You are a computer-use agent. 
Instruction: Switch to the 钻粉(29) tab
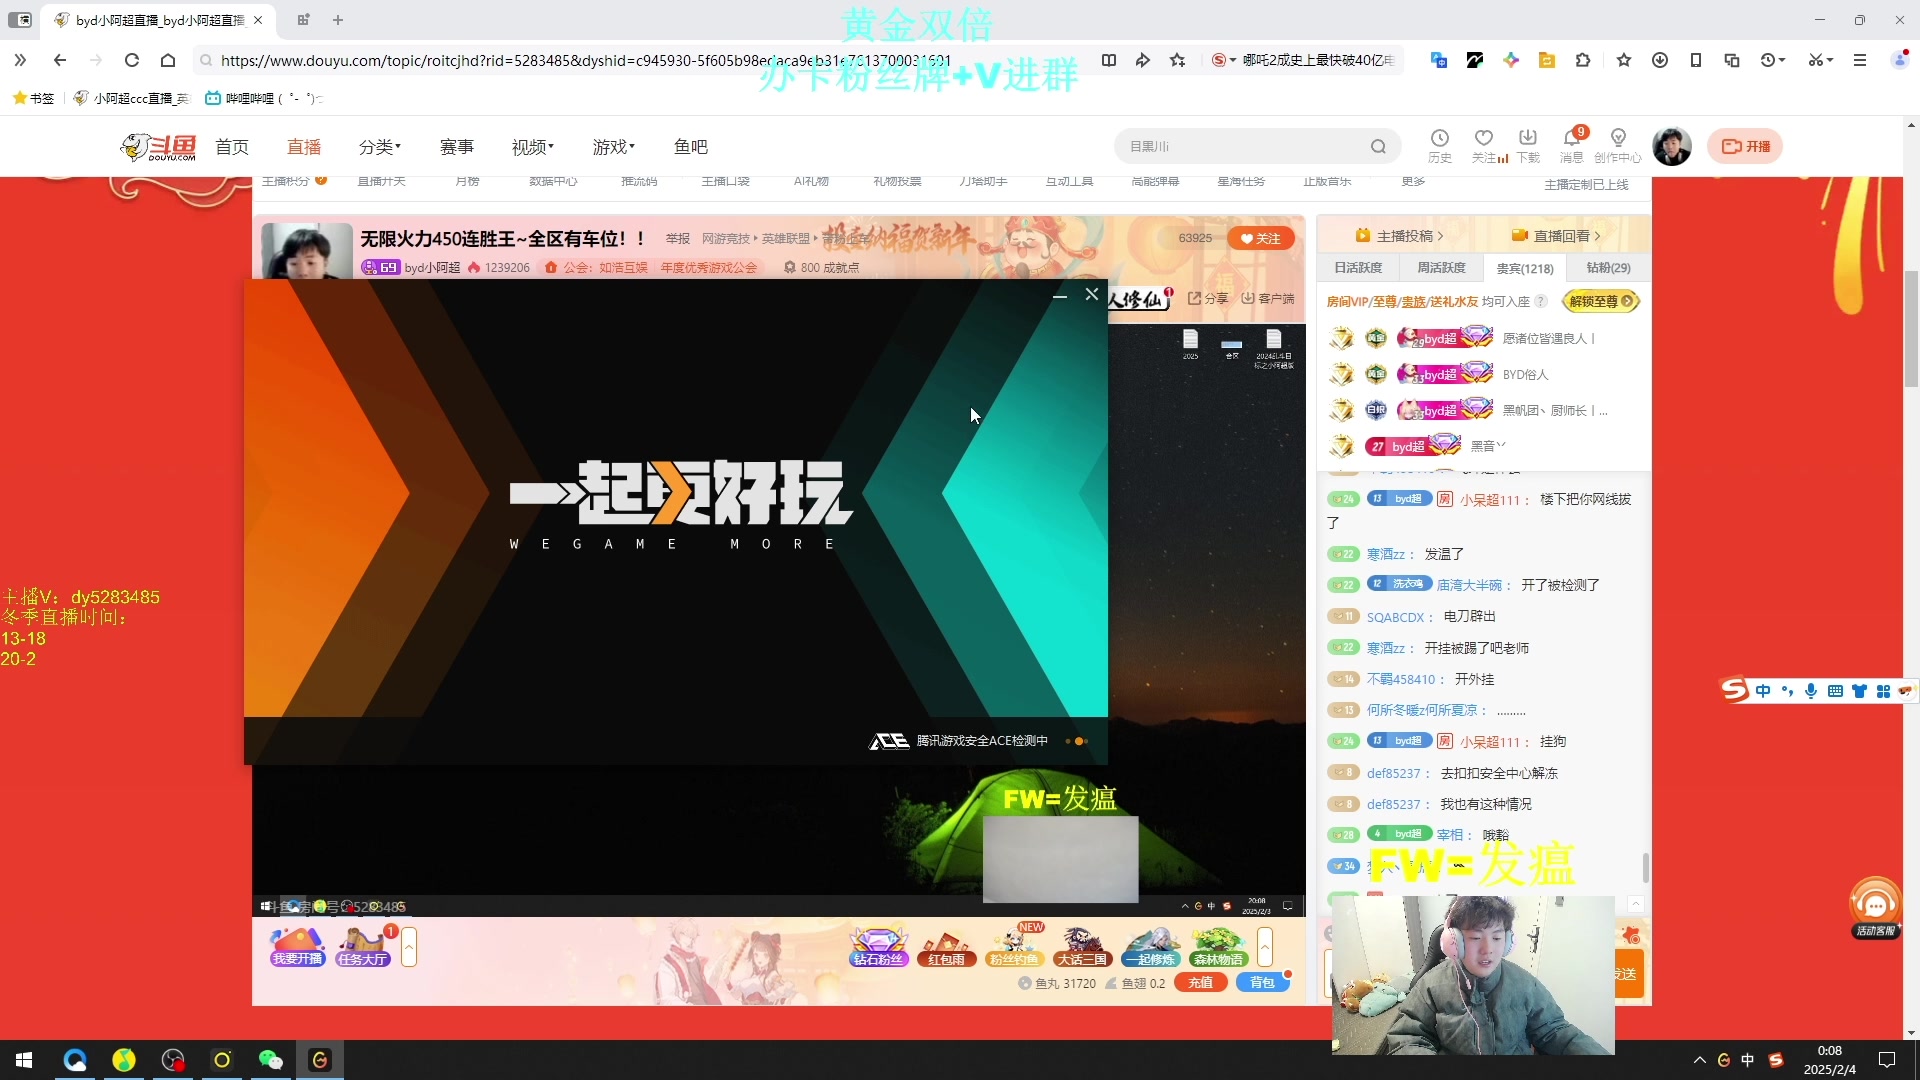point(1608,268)
